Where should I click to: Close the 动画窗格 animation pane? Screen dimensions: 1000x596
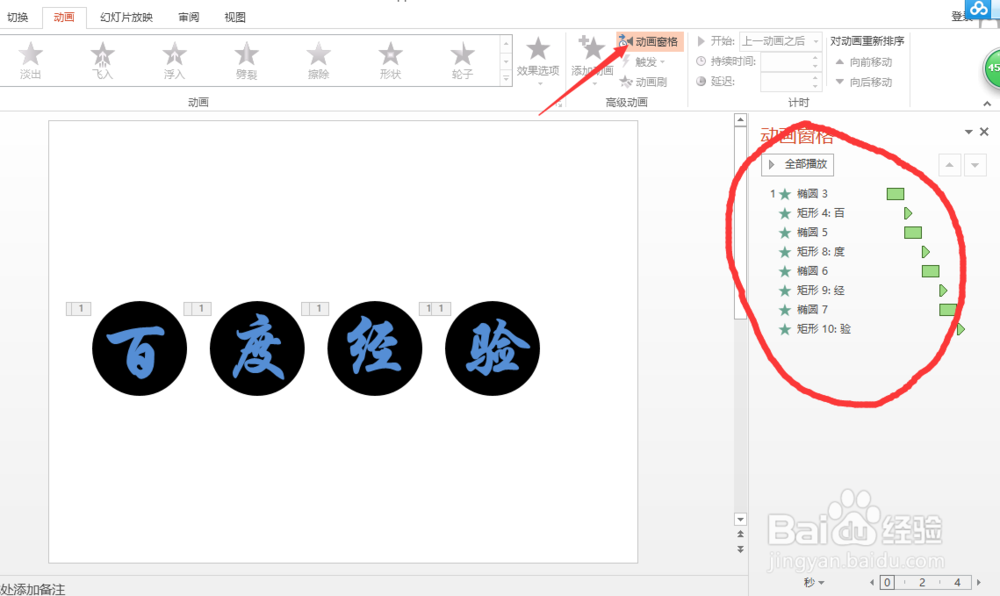pos(984,131)
